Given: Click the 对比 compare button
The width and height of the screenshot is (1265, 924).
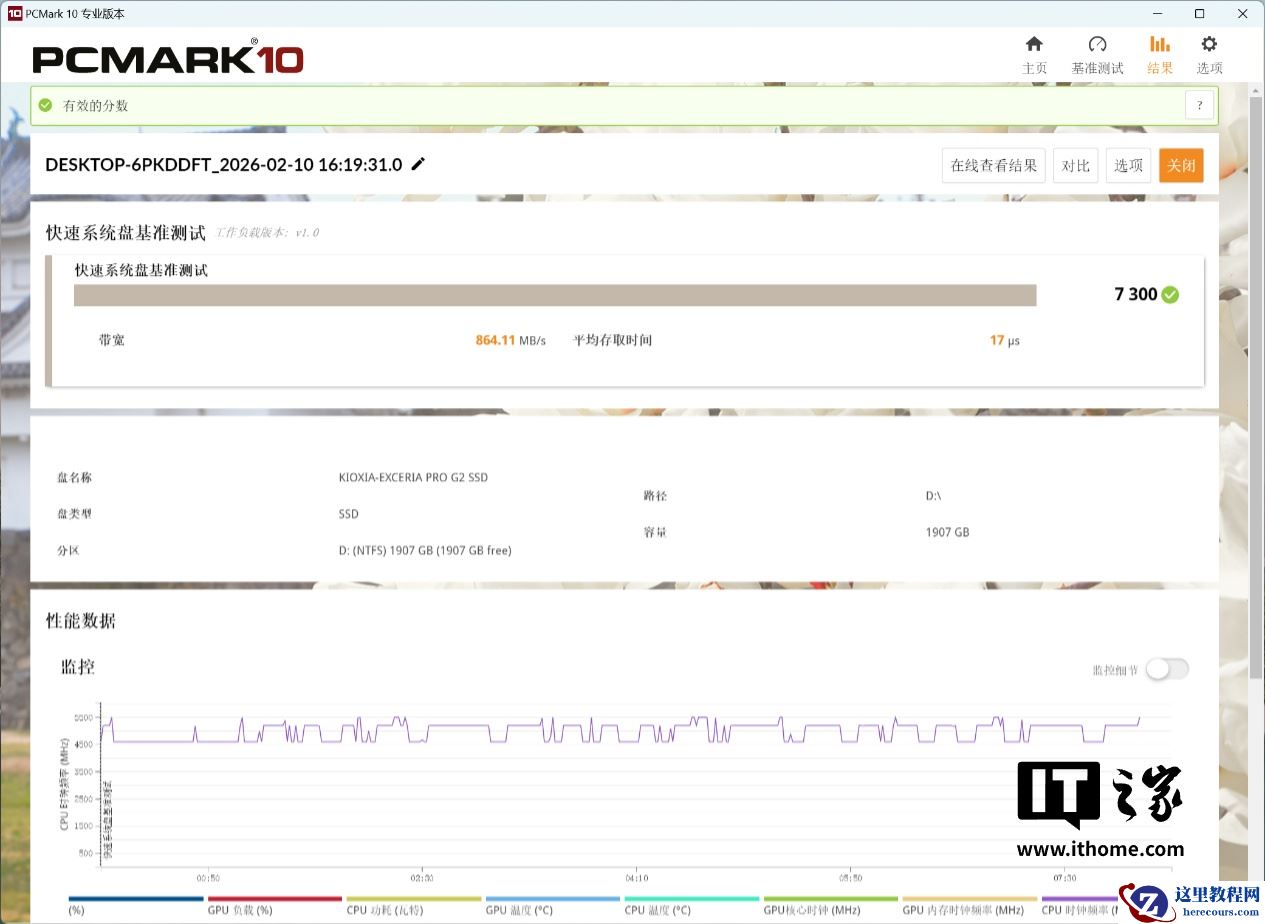Looking at the screenshot, I should coord(1075,166).
